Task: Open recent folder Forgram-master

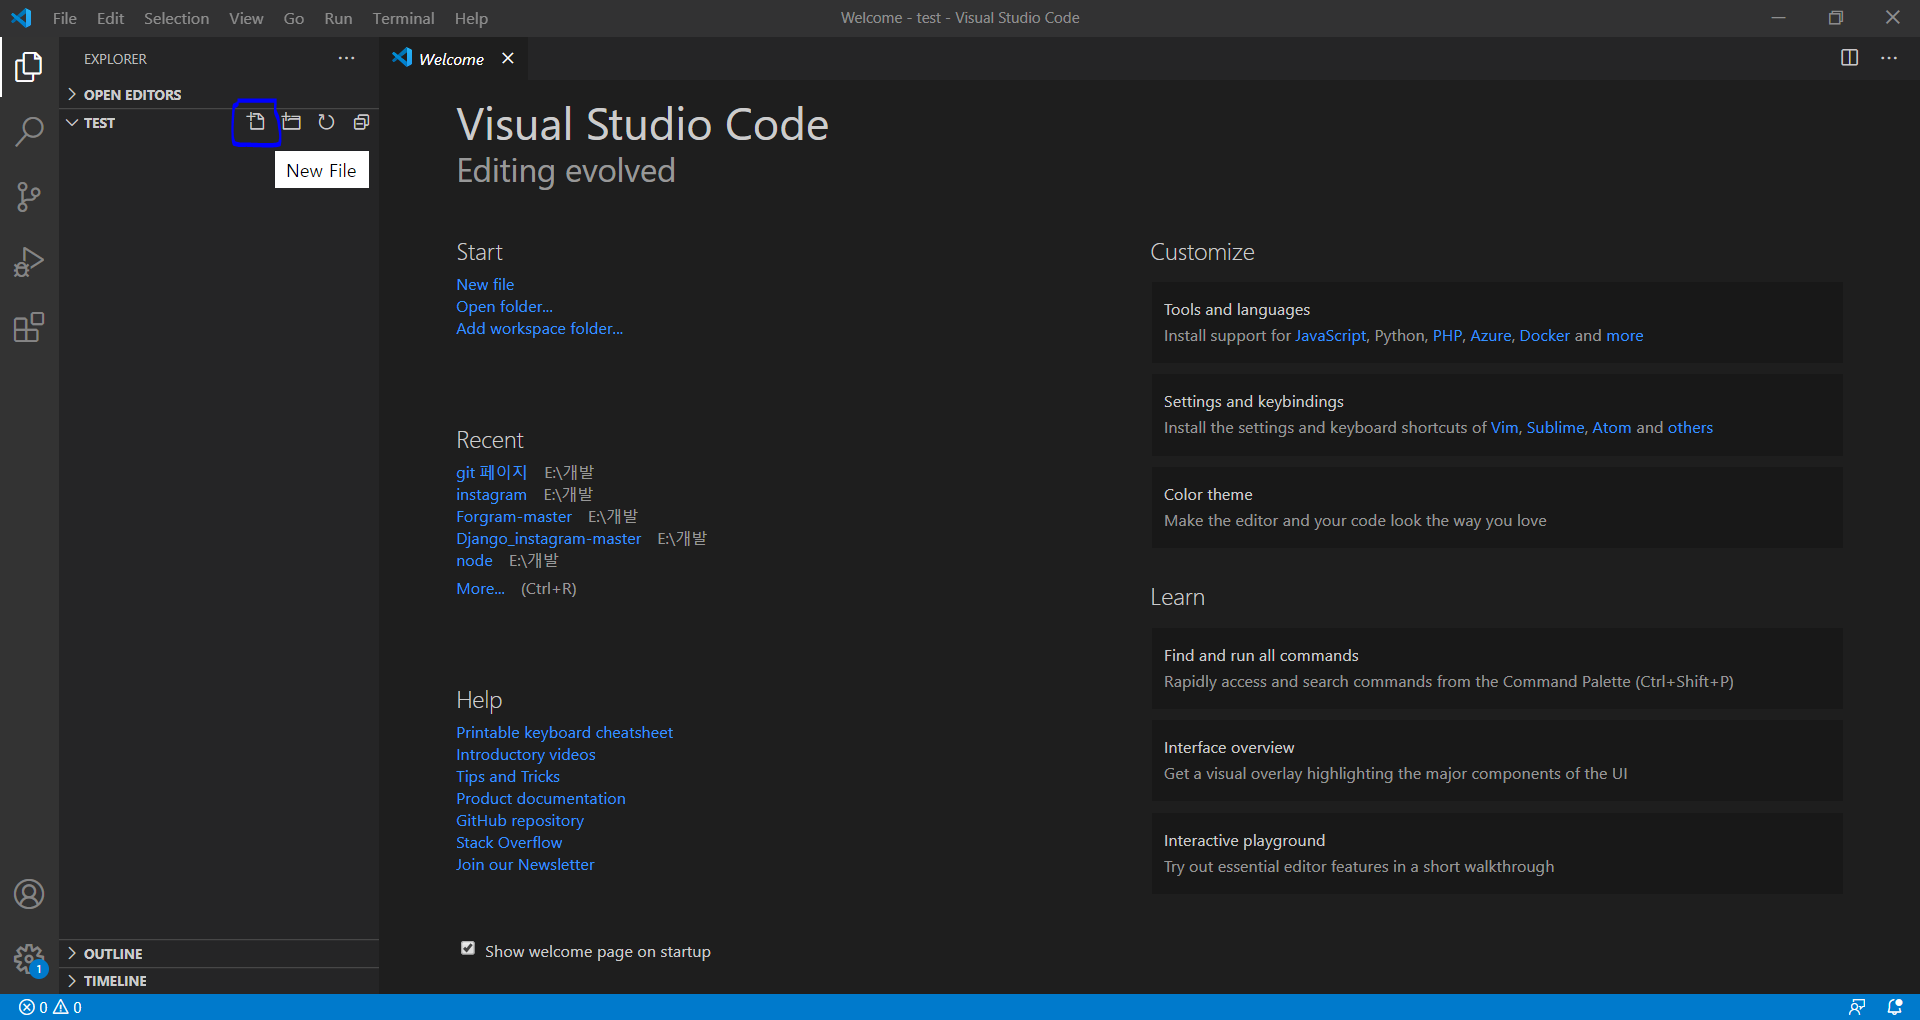Action: point(514,516)
